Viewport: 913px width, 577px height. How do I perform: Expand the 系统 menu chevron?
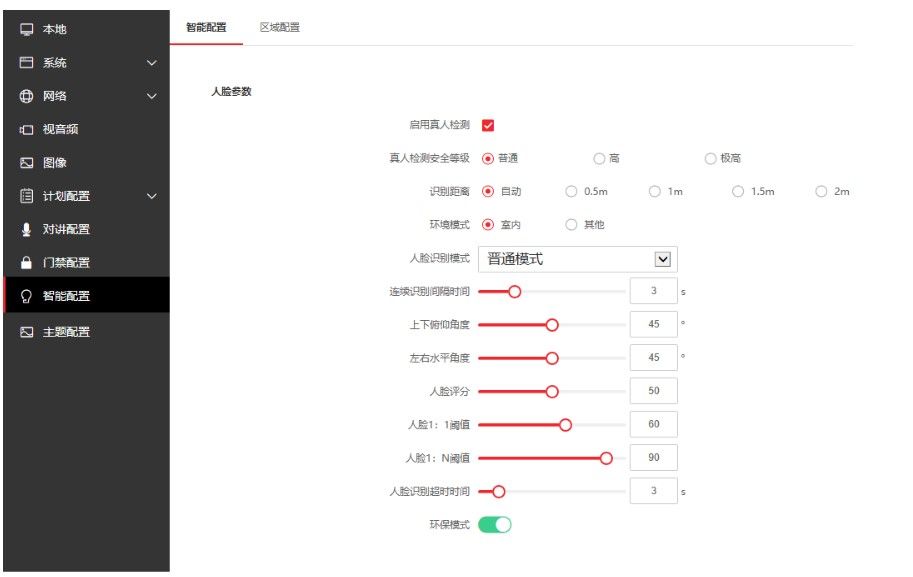point(151,62)
